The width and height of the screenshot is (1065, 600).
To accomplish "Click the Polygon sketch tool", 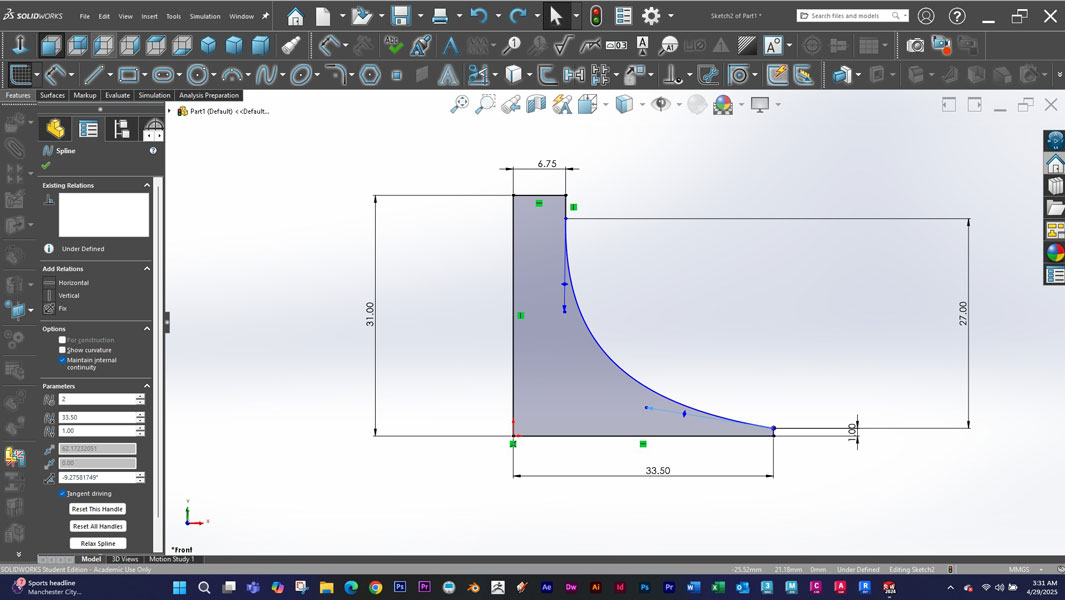I will tap(370, 75).
